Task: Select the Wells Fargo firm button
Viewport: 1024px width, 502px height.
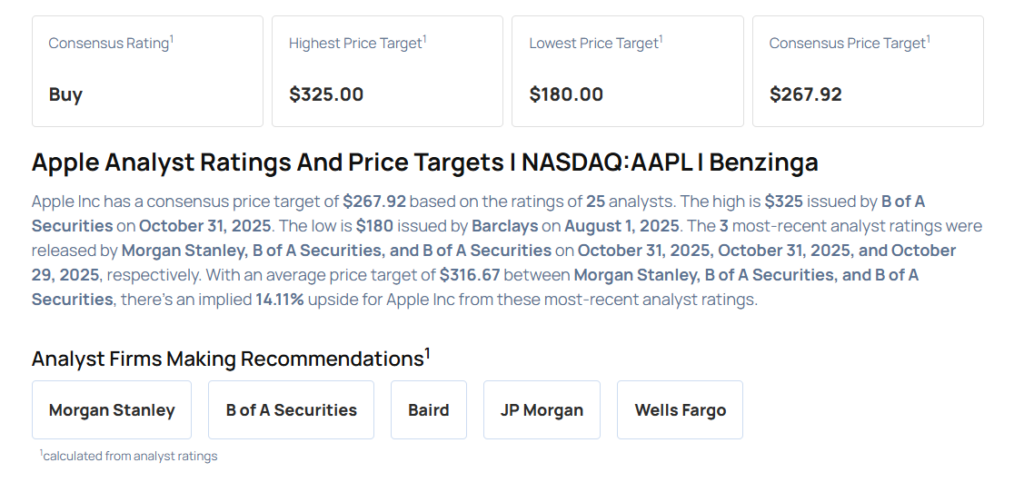Action: tap(680, 410)
